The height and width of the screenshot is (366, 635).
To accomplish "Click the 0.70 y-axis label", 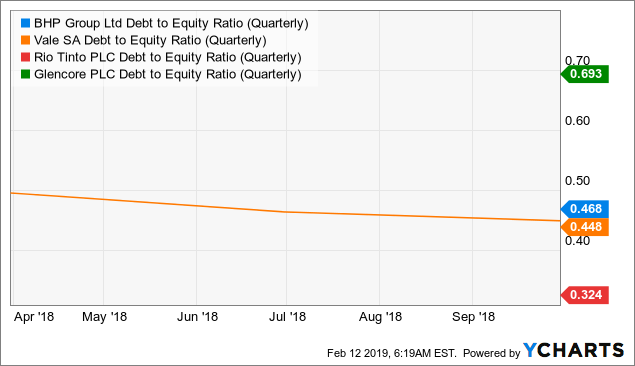I will coord(577,61).
